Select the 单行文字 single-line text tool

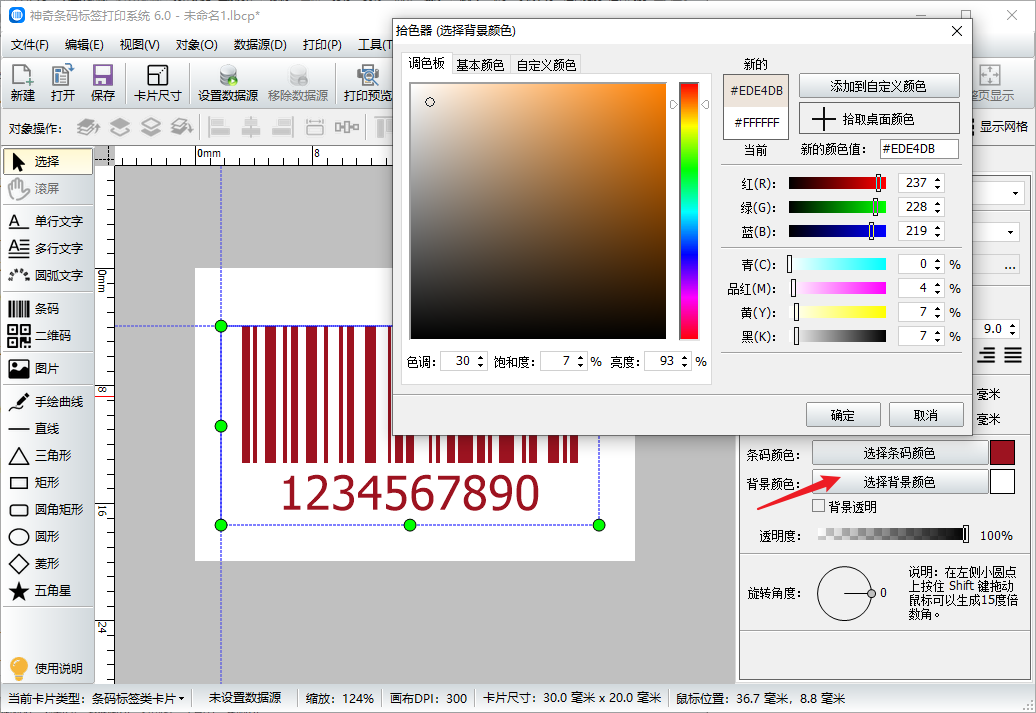pyautogui.click(x=48, y=221)
